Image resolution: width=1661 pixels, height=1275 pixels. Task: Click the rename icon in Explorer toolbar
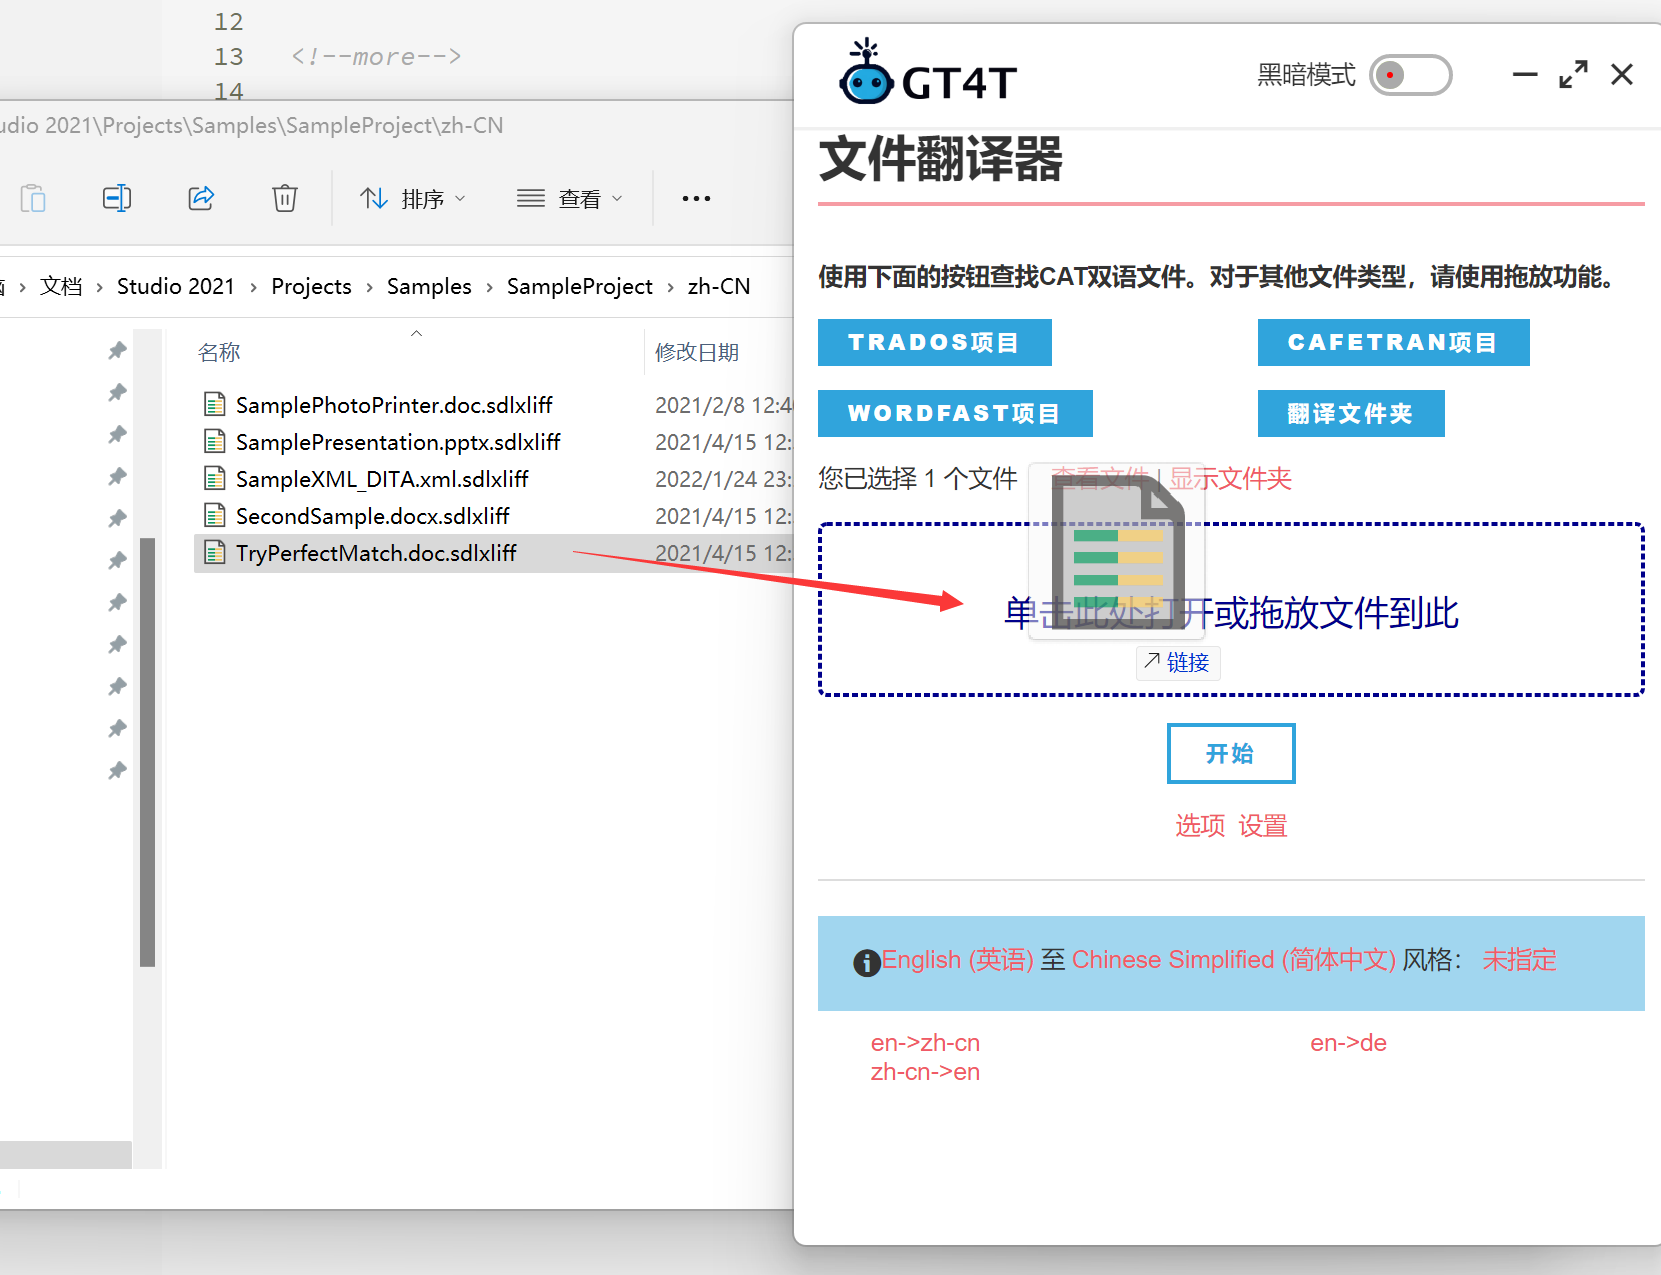click(x=117, y=198)
